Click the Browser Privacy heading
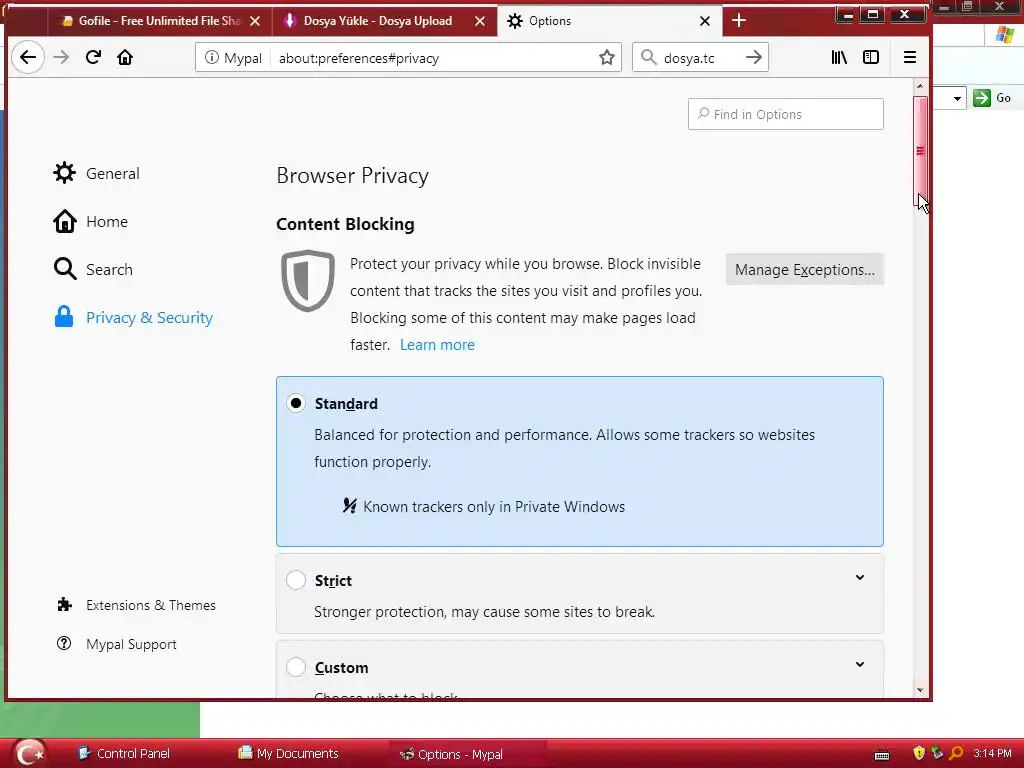1024x768 pixels. pos(353,176)
